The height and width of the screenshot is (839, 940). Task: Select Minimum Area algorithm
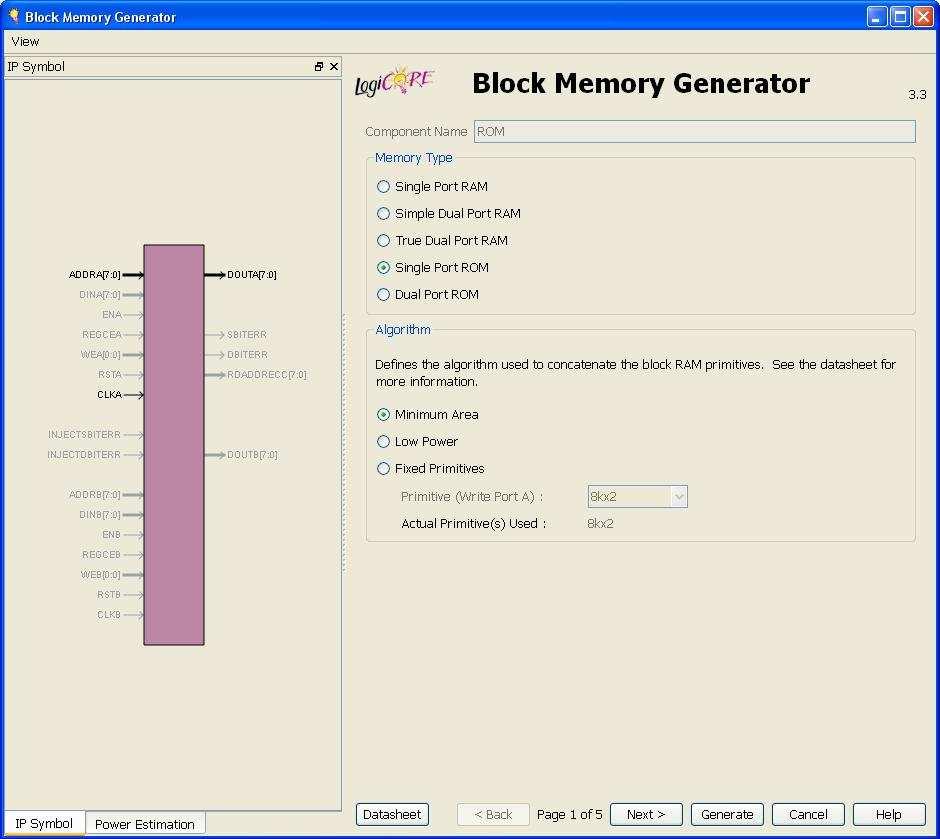427,414
